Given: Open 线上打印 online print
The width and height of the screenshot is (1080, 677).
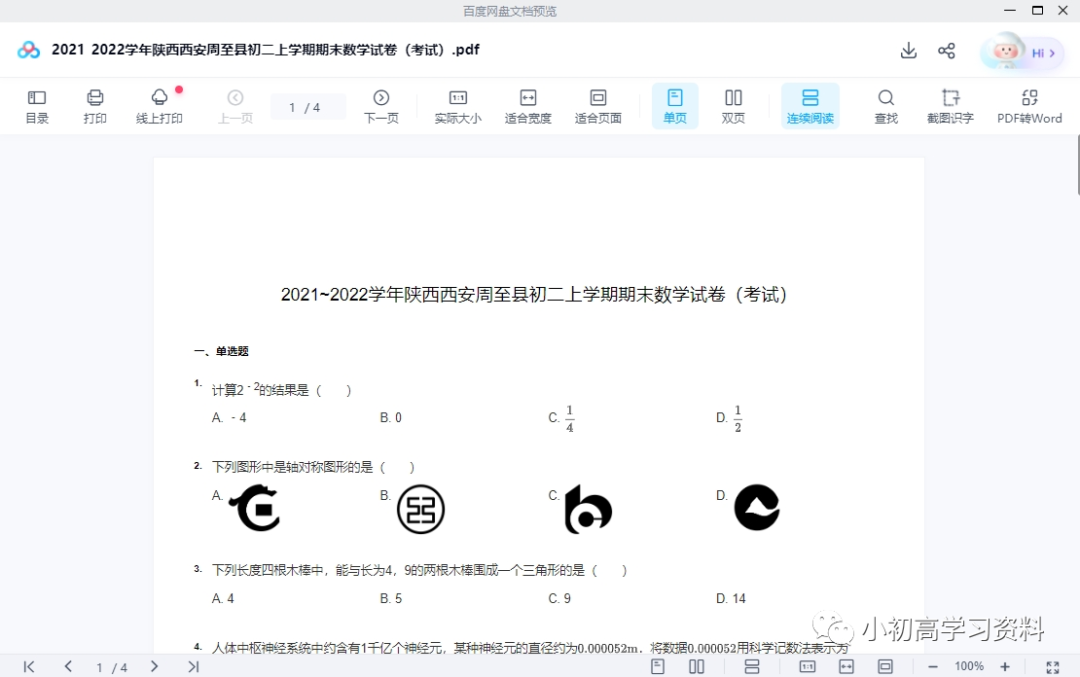Looking at the screenshot, I should (159, 107).
